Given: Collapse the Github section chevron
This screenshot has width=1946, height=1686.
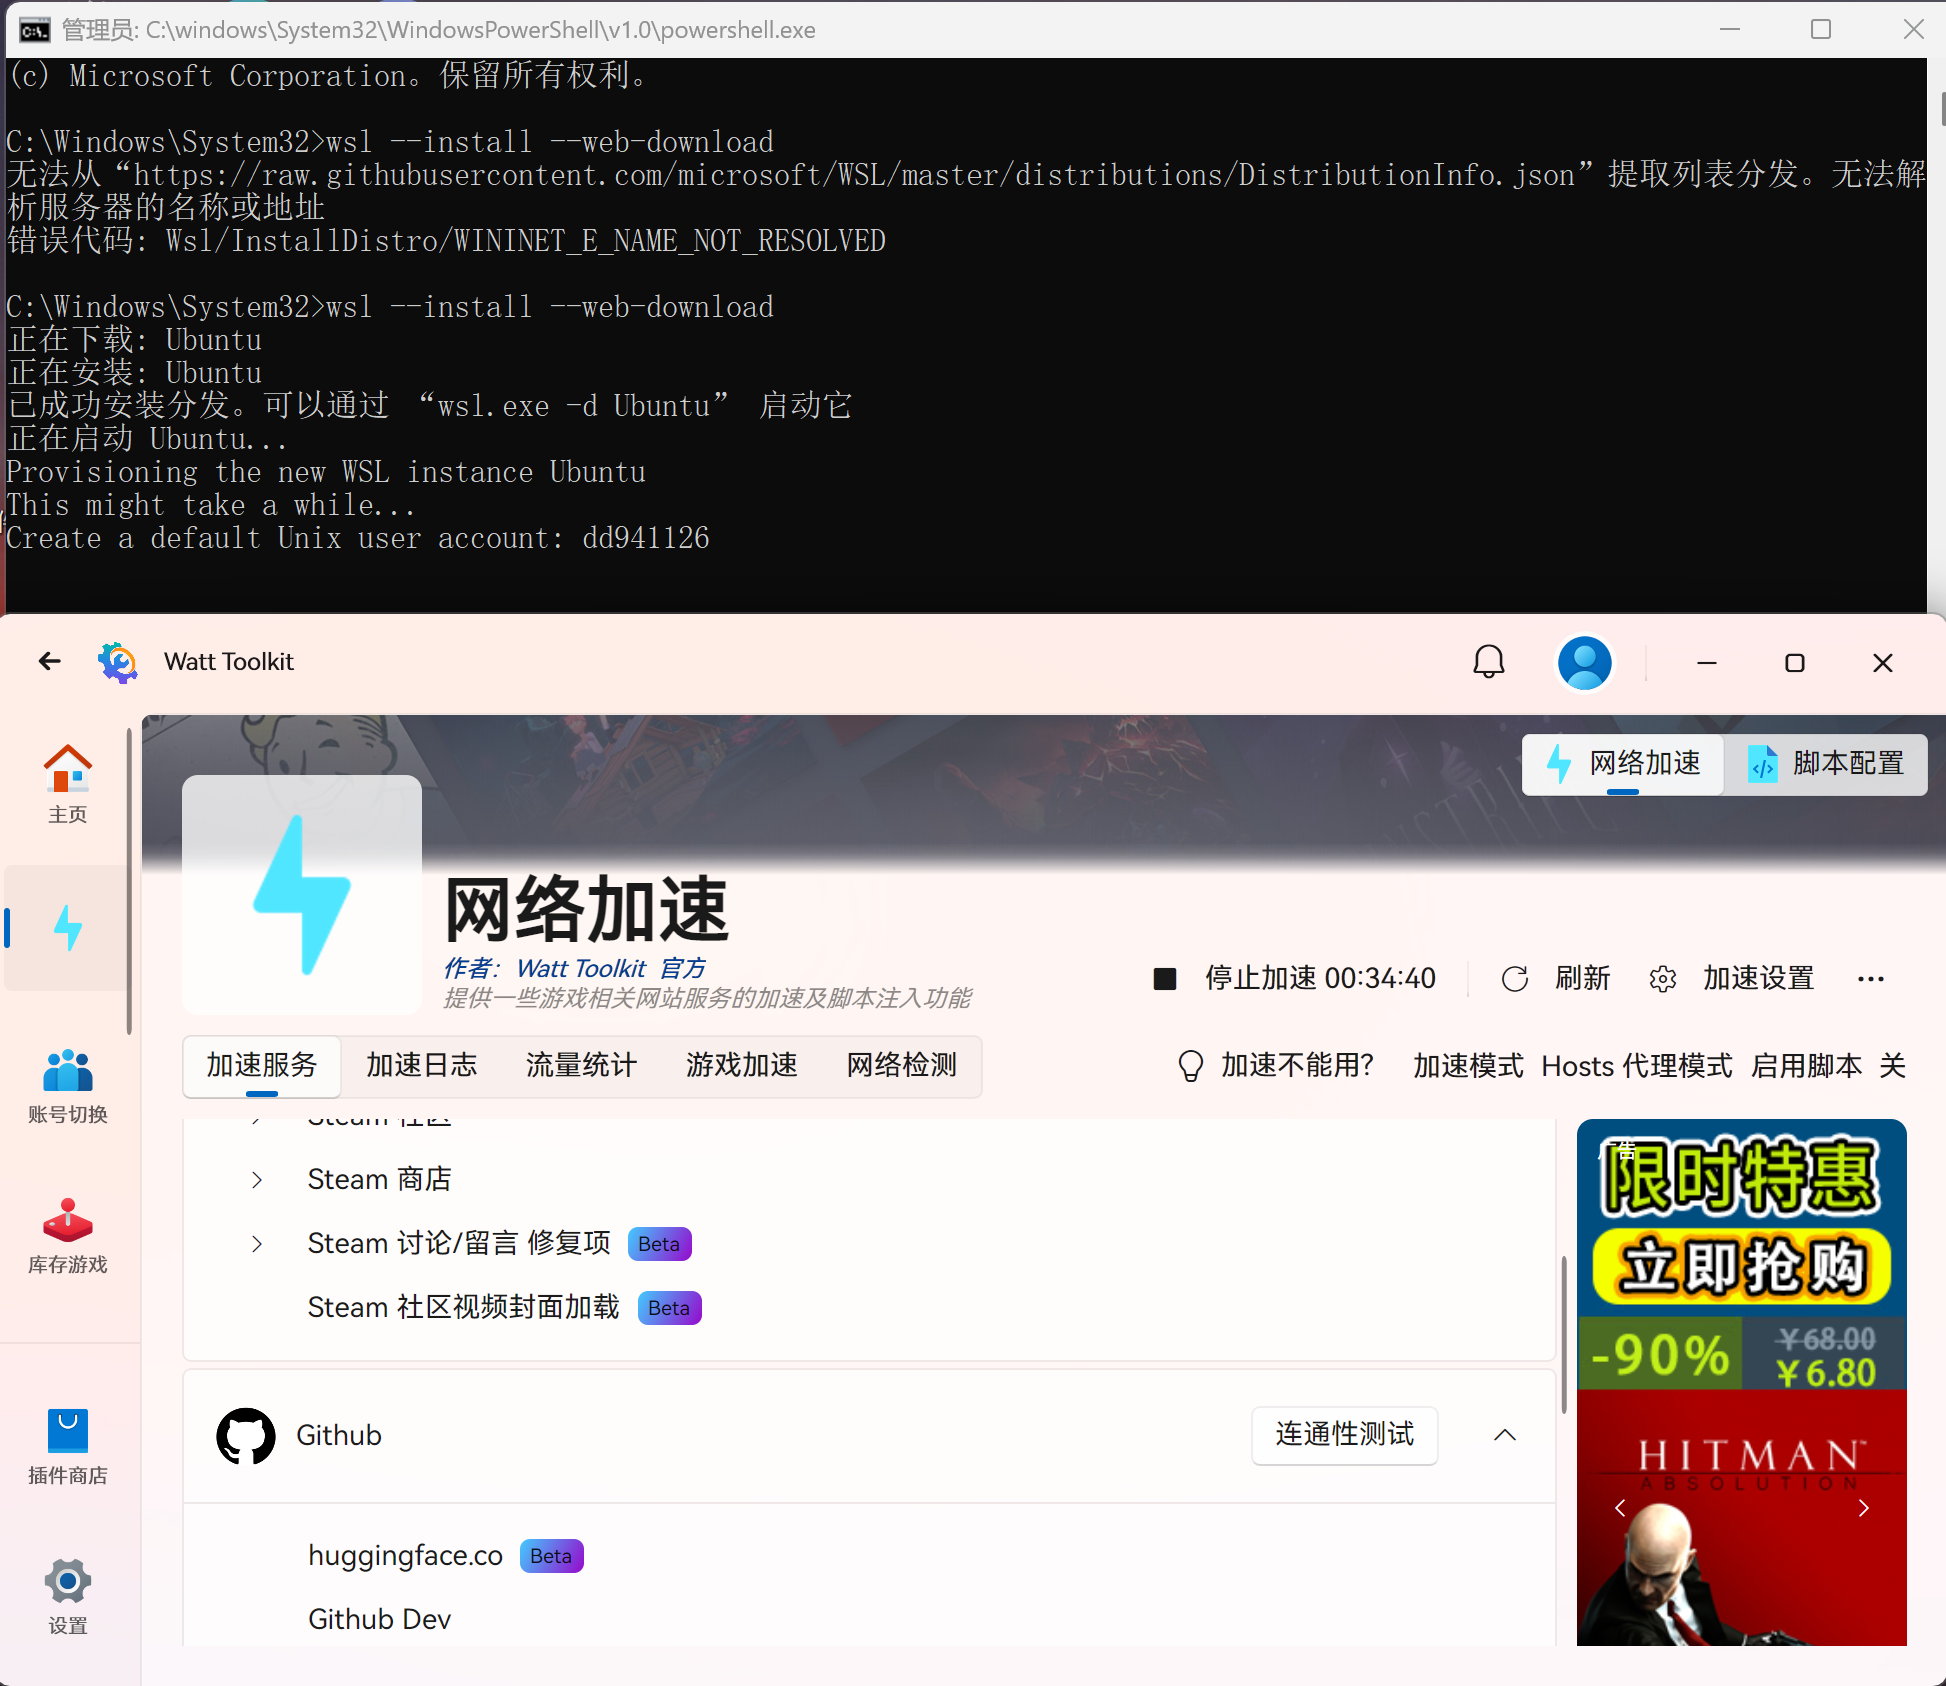Looking at the screenshot, I should pyautogui.click(x=1504, y=1435).
